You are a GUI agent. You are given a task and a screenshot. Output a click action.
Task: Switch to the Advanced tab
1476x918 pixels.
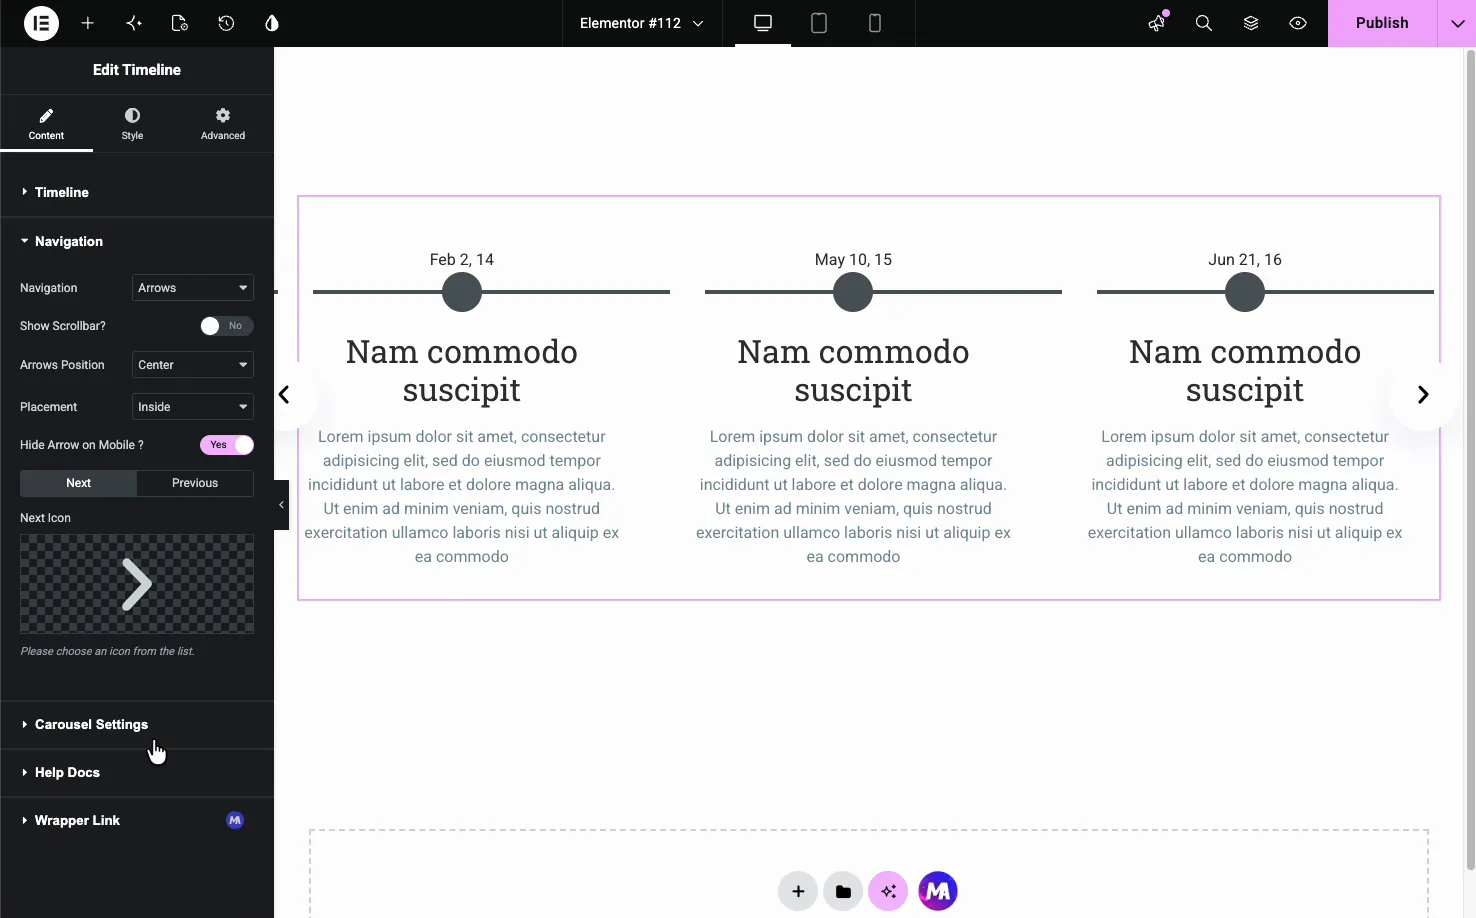click(223, 124)
